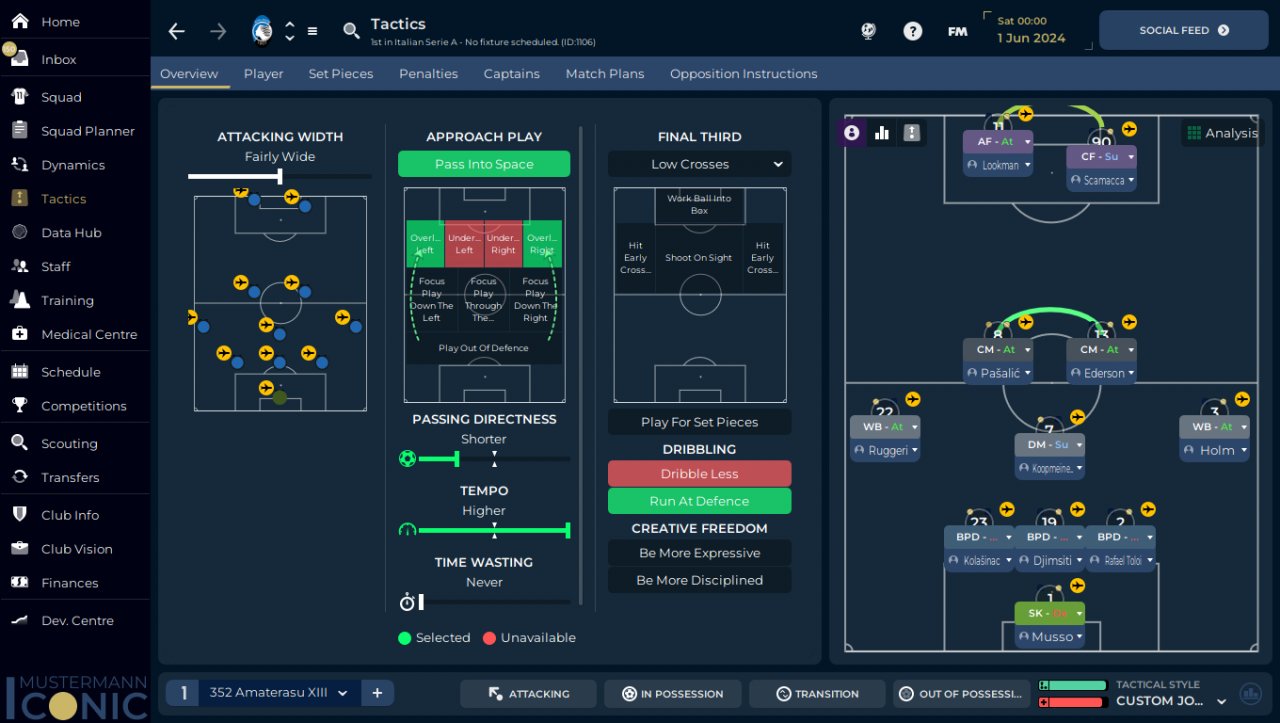
Task: Toggle Overlap Right zone
Action: [542, 244]
